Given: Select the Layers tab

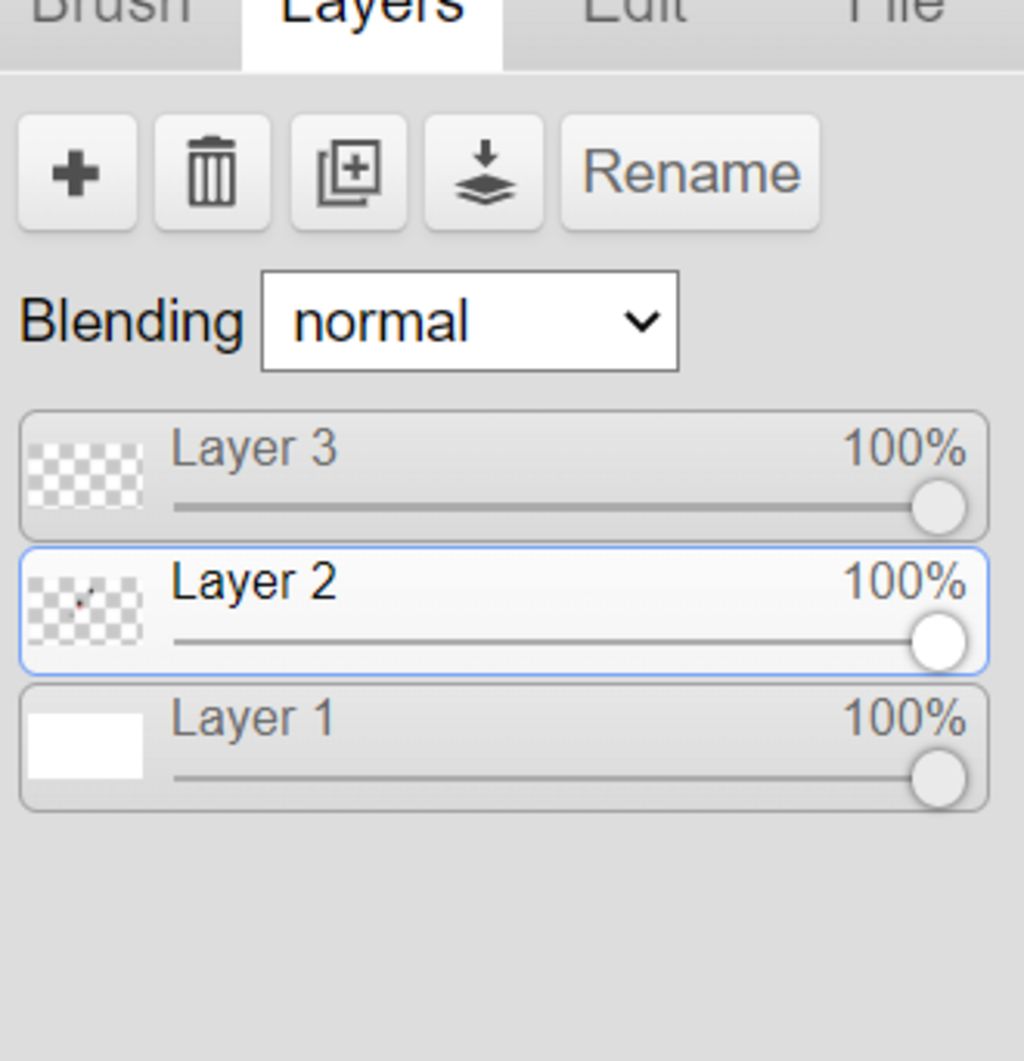Looking at the screenshot, I should [372, 12].
